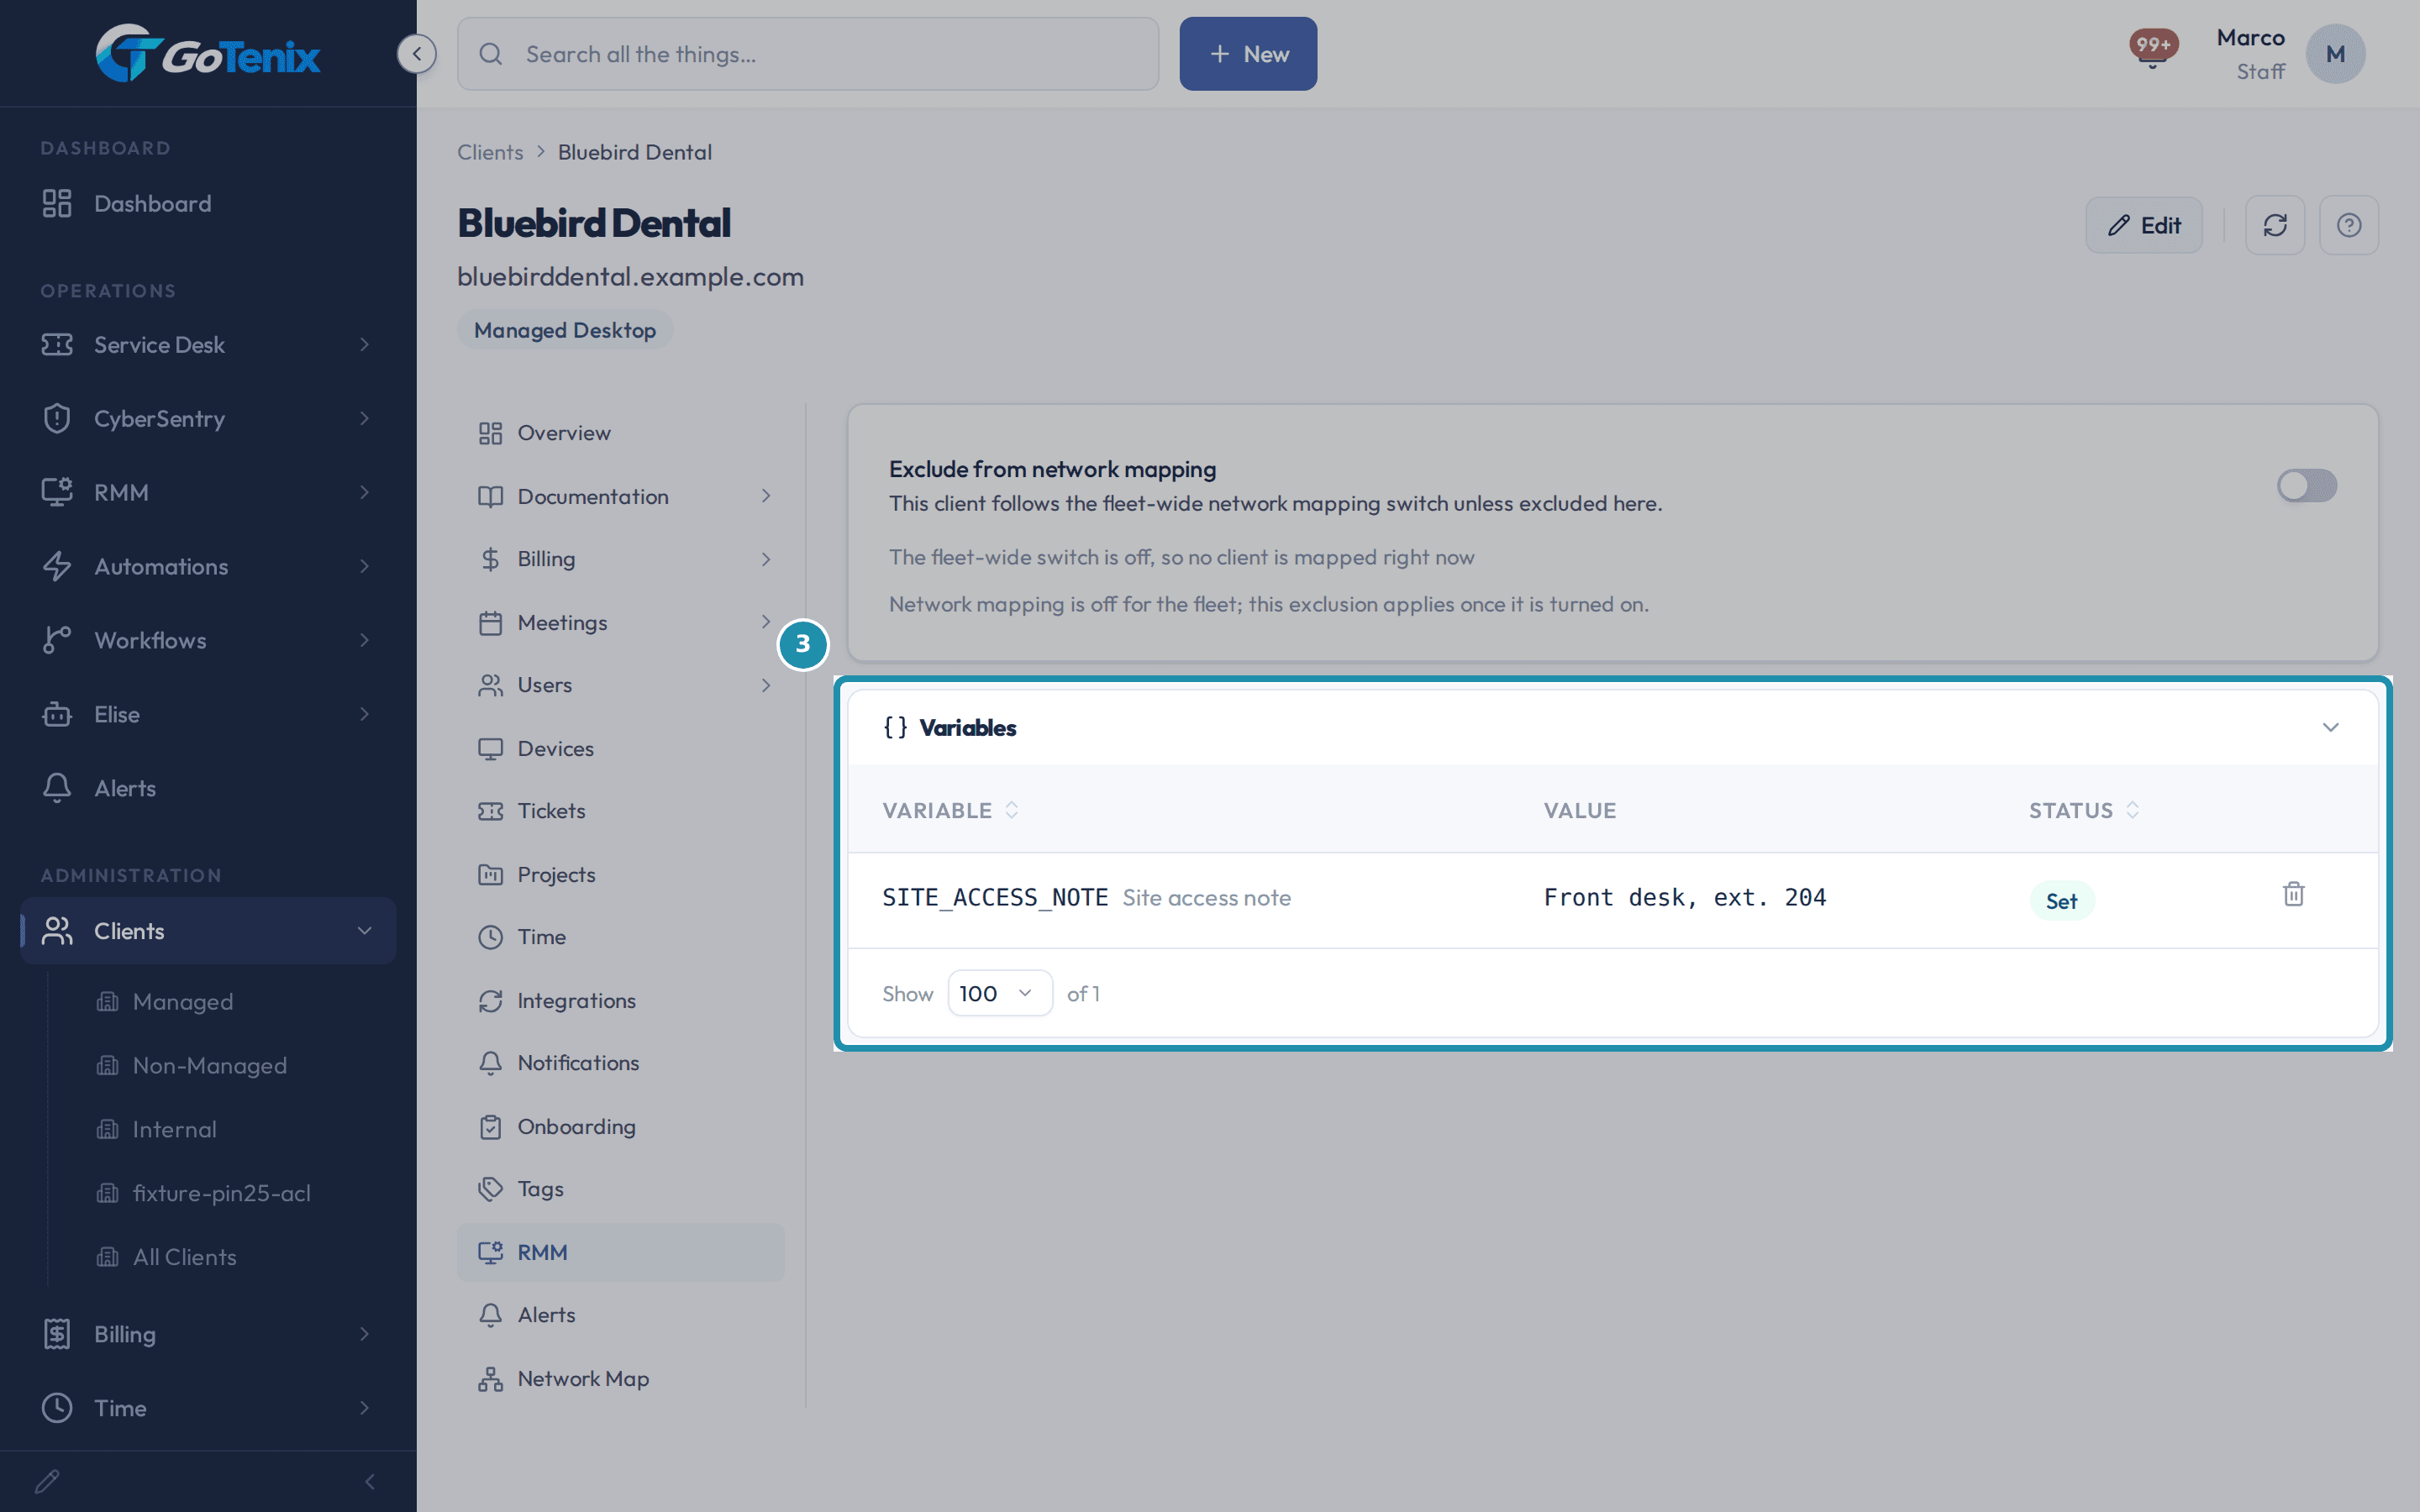Open client Devices tab

[620, 749]
